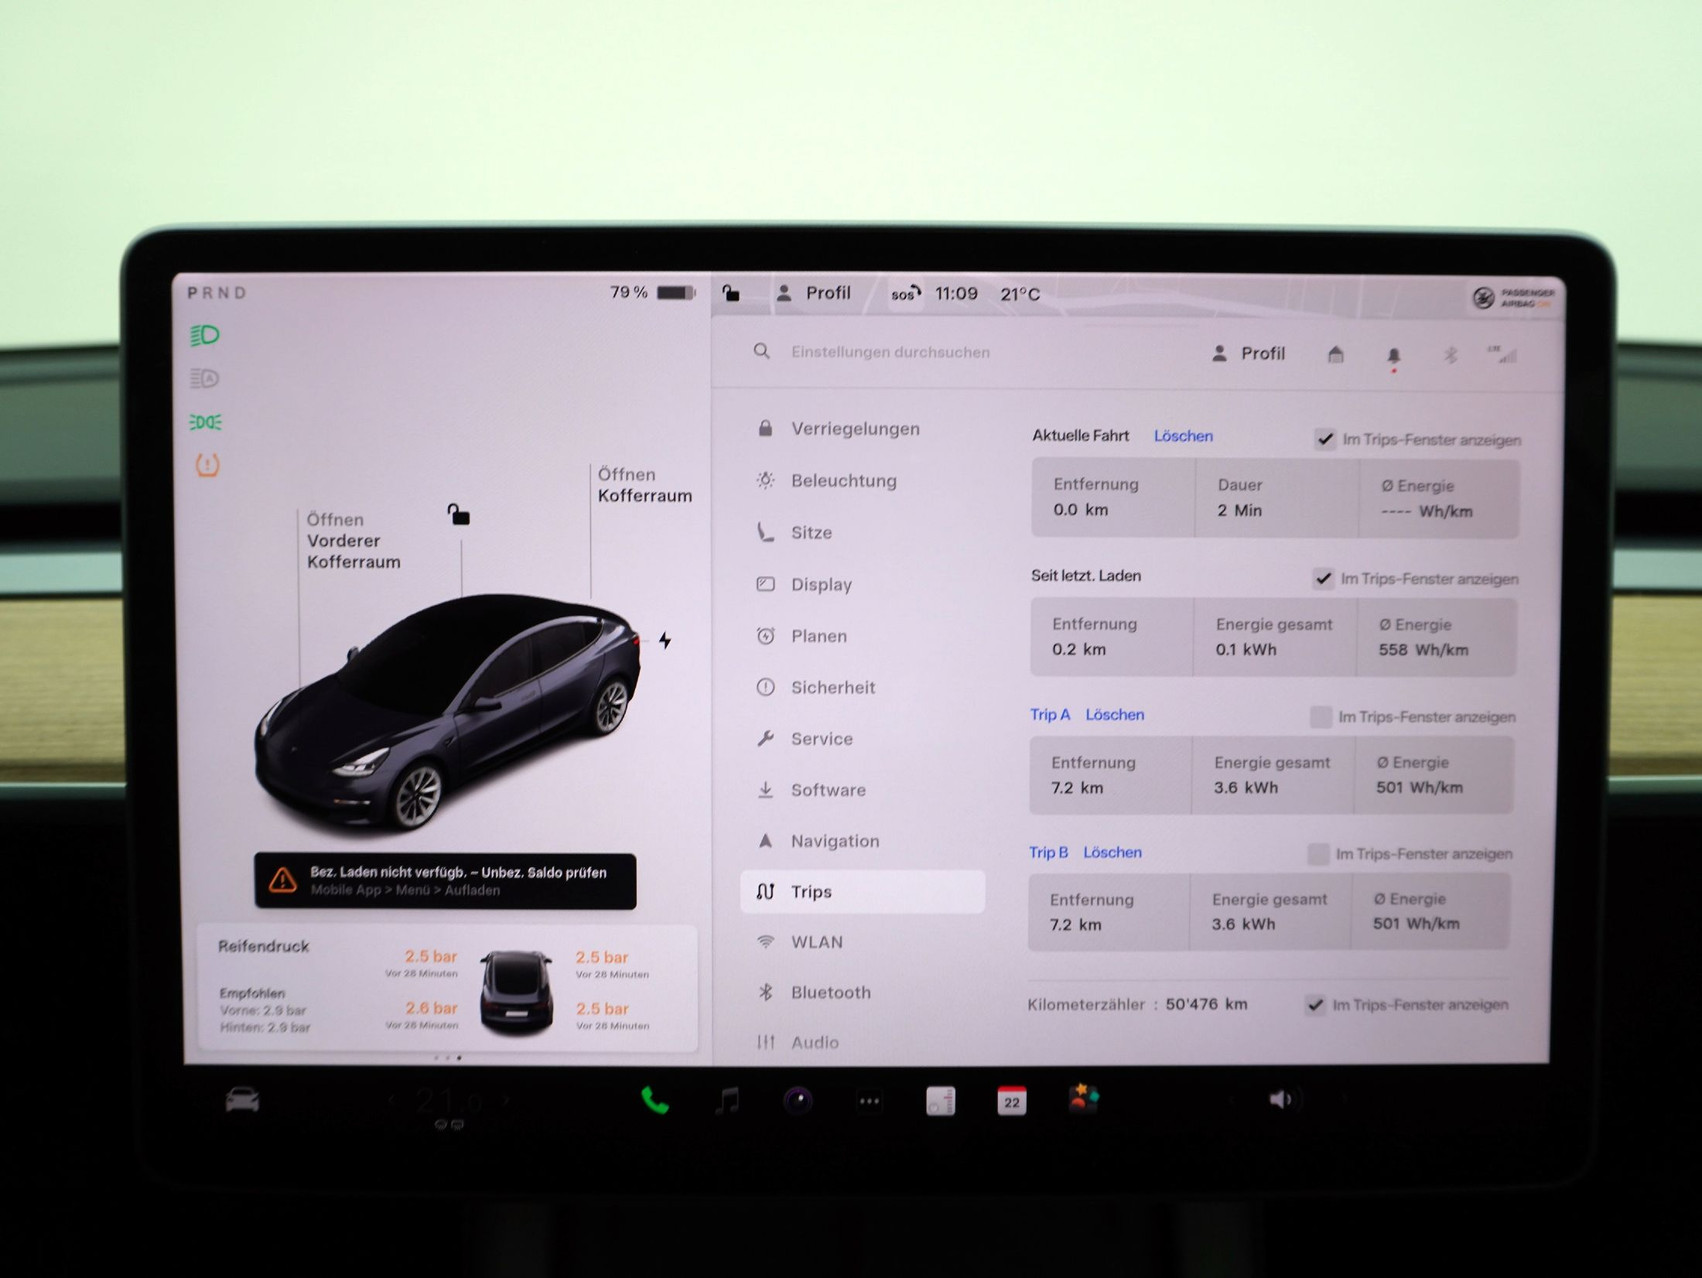
Task: Open the rear Kofferraum
Action: (644, 485)
